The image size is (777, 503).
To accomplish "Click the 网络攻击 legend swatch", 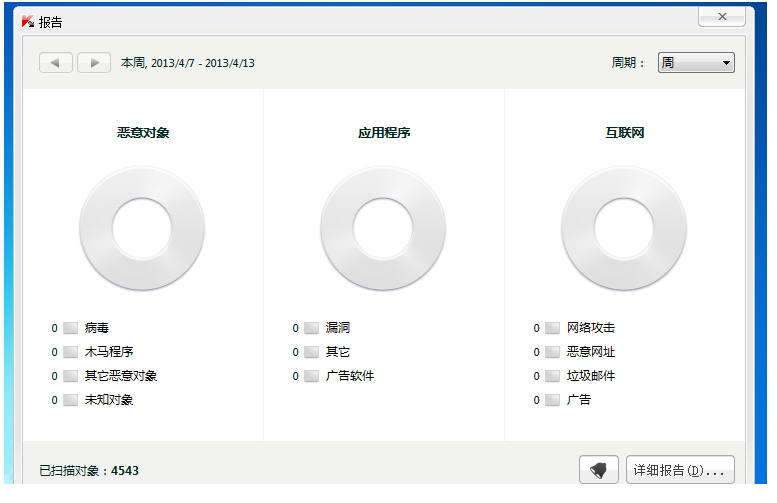I will point(553,328).
